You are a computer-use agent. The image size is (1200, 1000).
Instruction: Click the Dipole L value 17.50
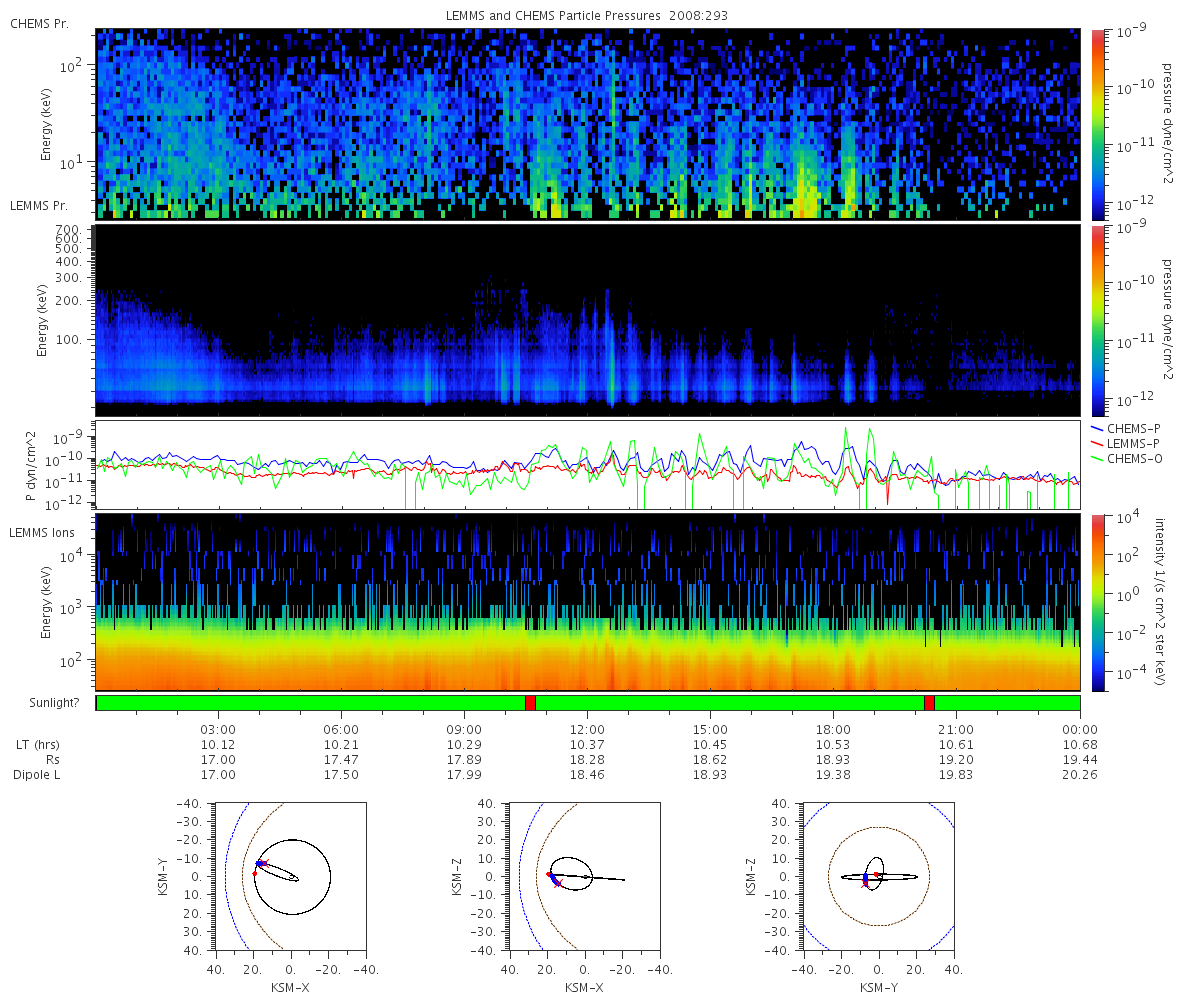pos(341,775)
